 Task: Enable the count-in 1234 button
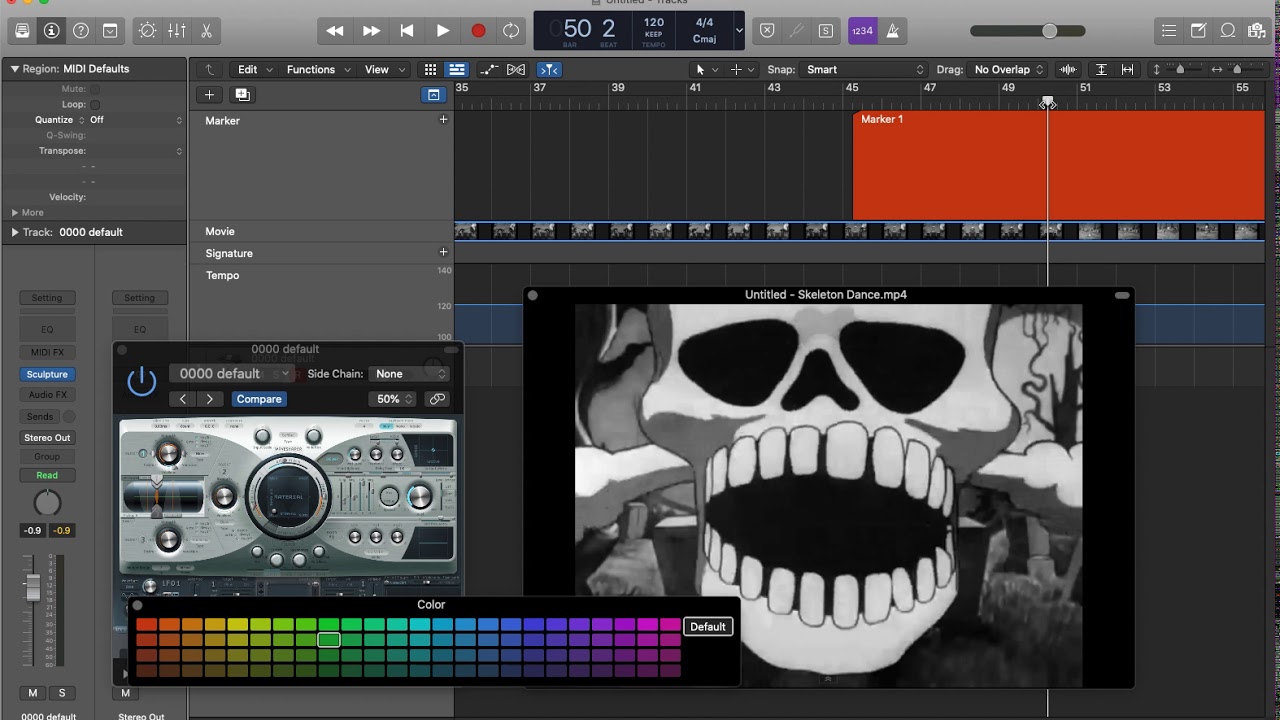point(862,31)
